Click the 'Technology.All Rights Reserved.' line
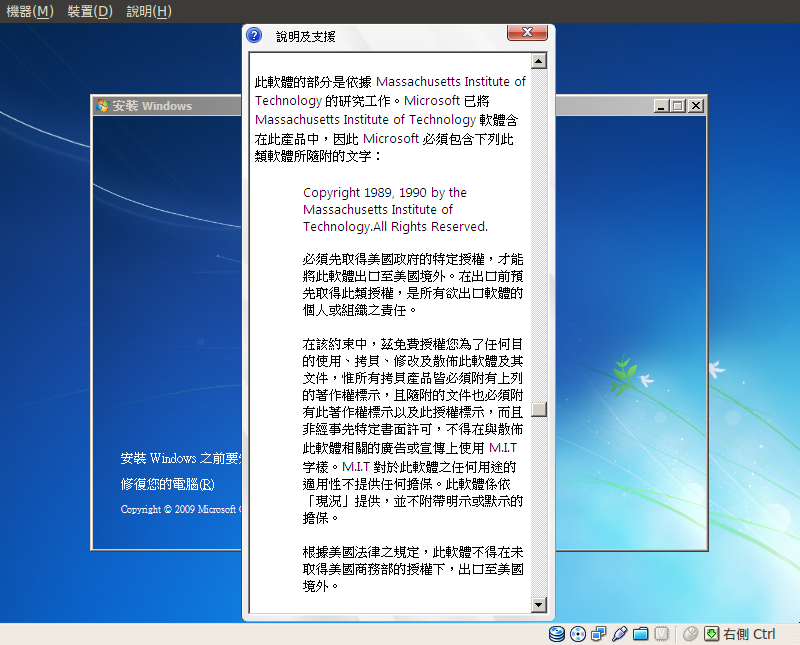Image resolution: width=800 pixels, height=645 pixels. click(395, 227)
